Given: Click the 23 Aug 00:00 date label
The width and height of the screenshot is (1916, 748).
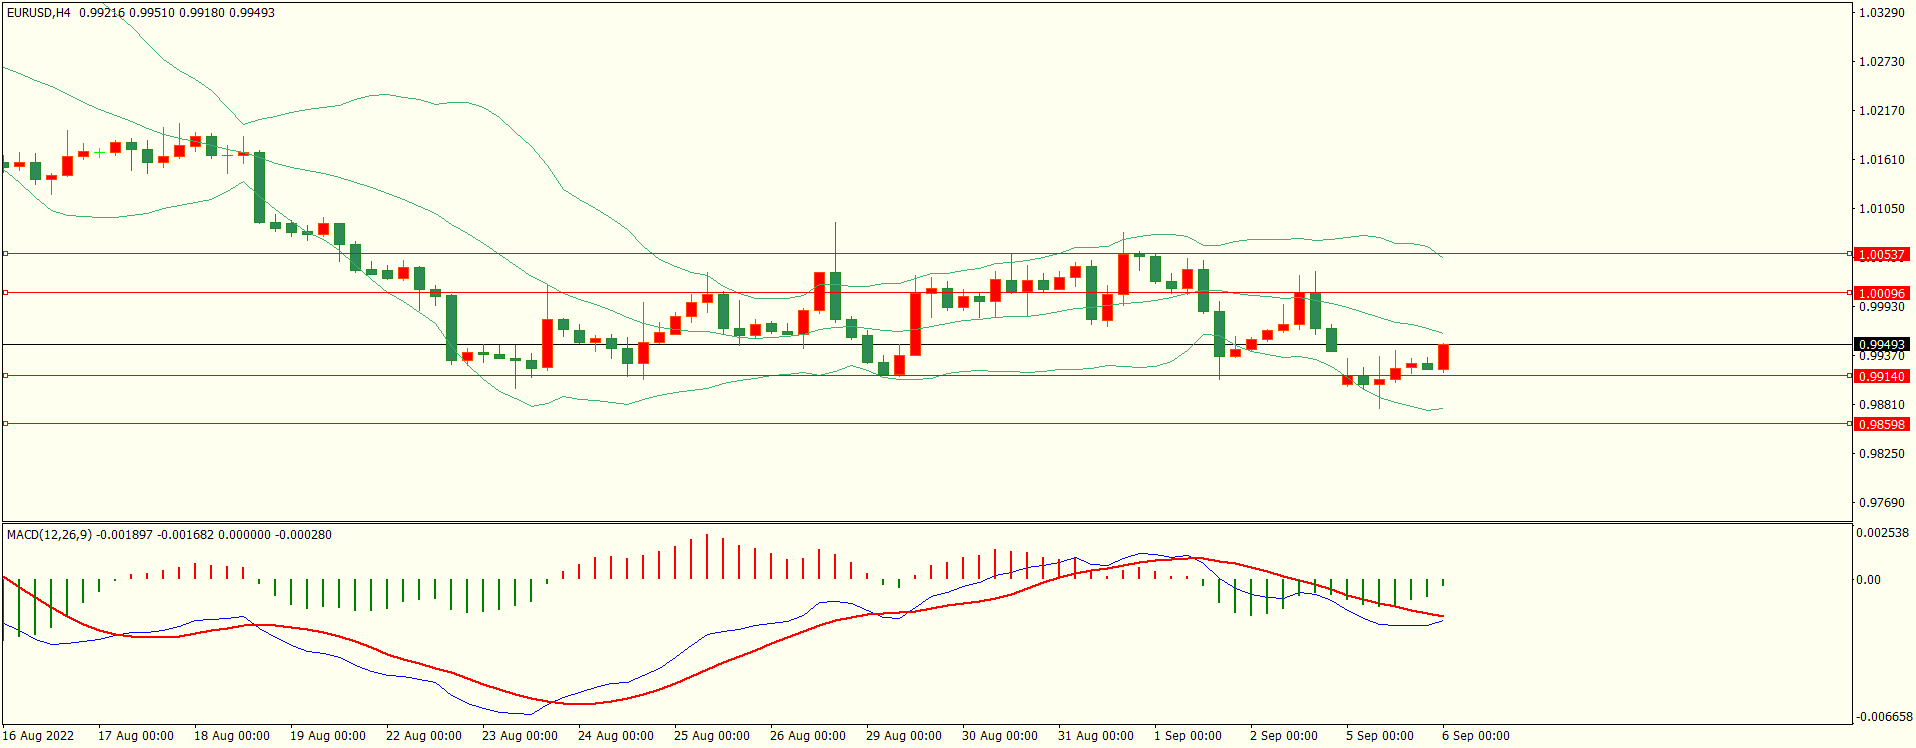Looking at the screenshot, I should [x=520, y=736].
